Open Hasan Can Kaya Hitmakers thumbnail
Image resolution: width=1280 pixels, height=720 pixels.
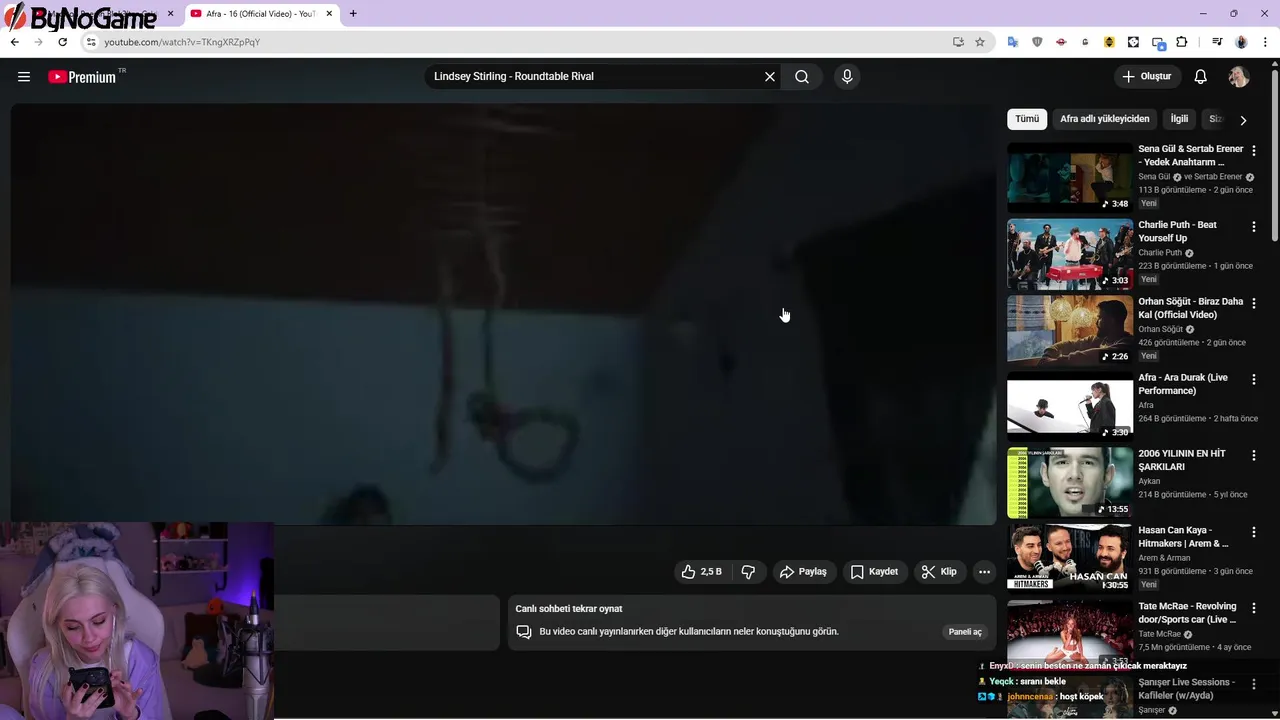[1070, 558]
